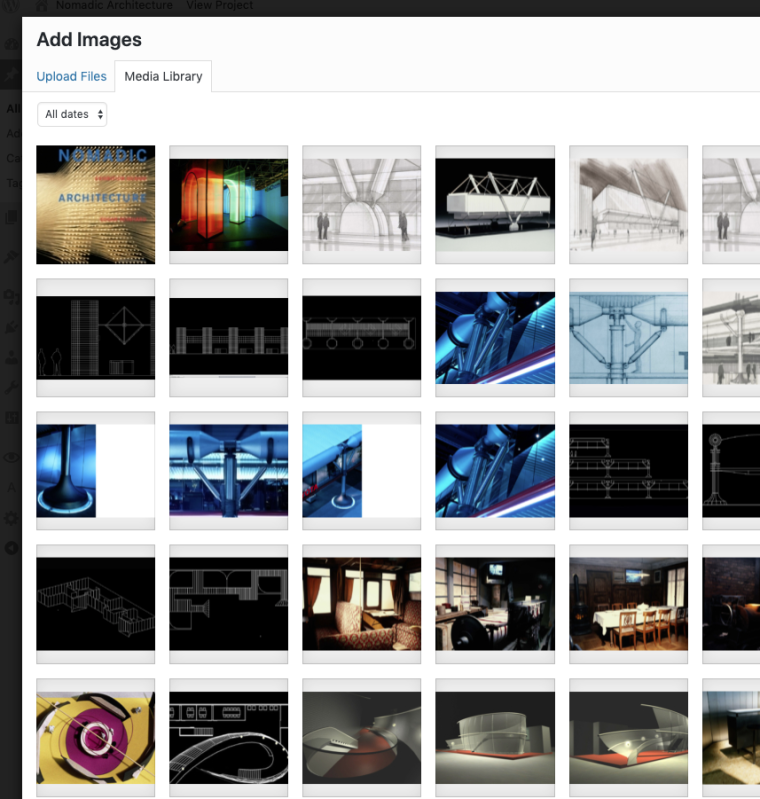Select the Nomadic Architecture cover thumbnail
The height and width of the screenshot is (799, 760).
coord(96,205)
